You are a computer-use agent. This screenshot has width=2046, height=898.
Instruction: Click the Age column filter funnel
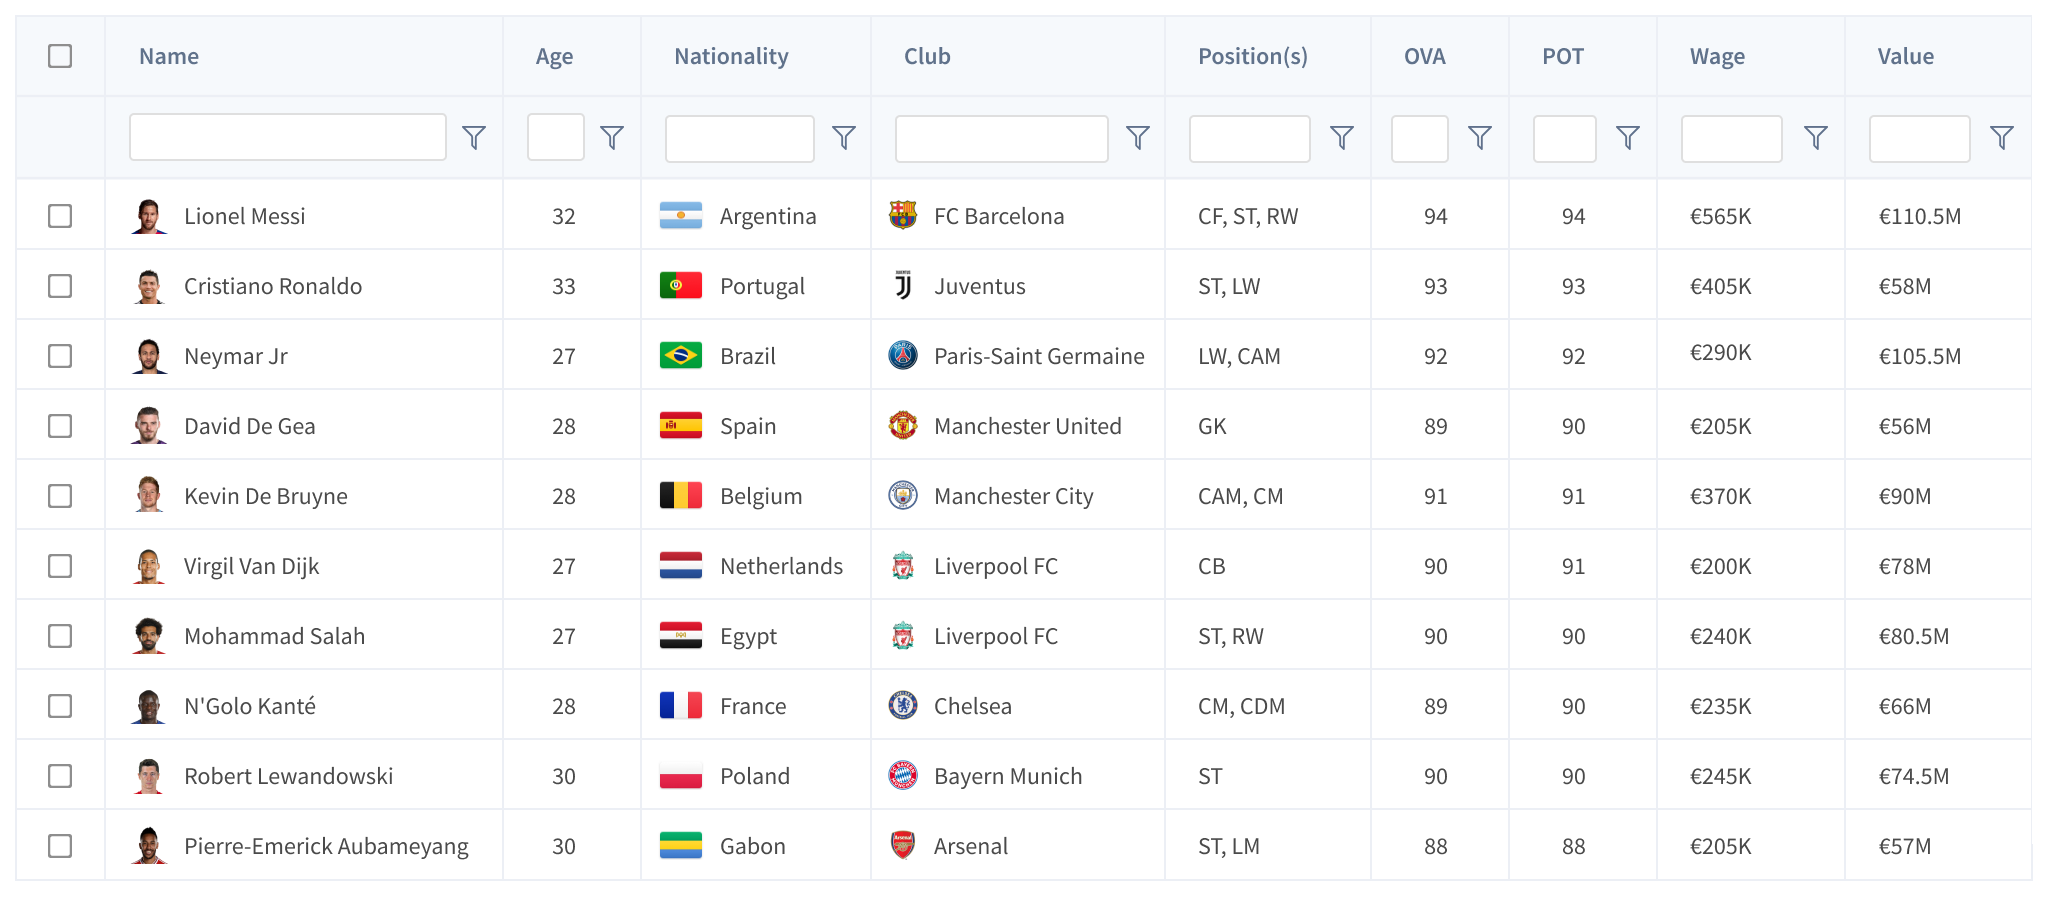point(612,138)
